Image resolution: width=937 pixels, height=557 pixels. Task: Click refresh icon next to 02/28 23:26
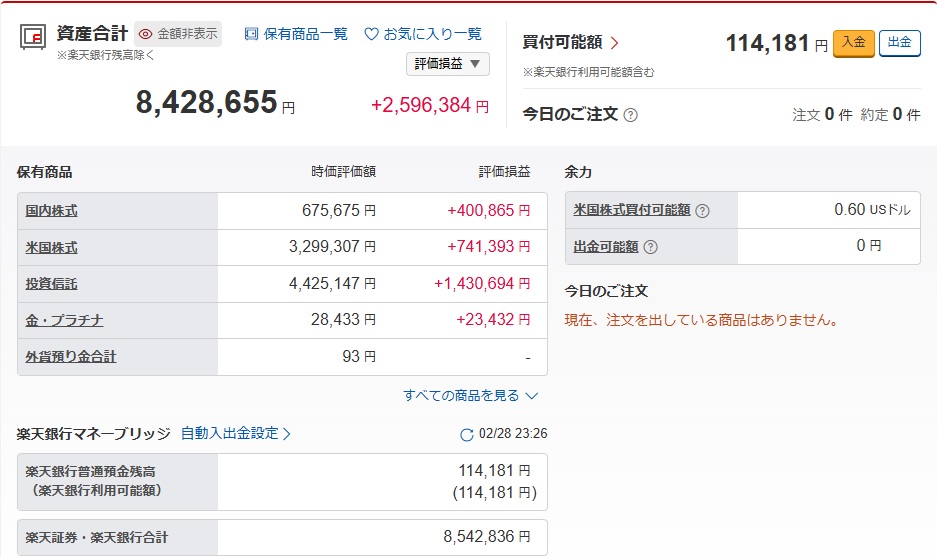(466, 435)
